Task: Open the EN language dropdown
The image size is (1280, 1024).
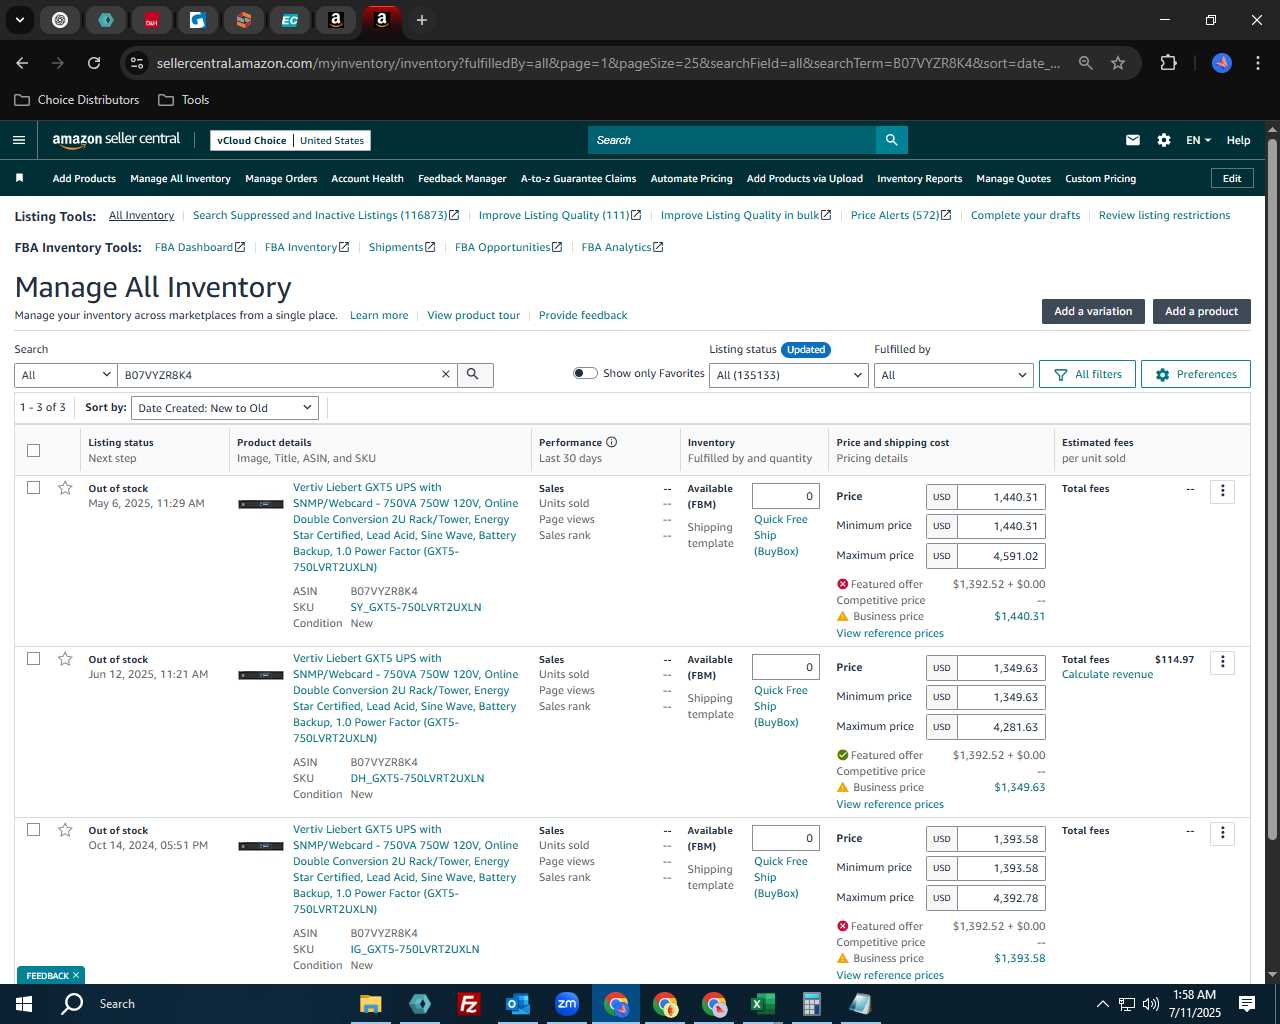Action: click(x=1198, y=140)
